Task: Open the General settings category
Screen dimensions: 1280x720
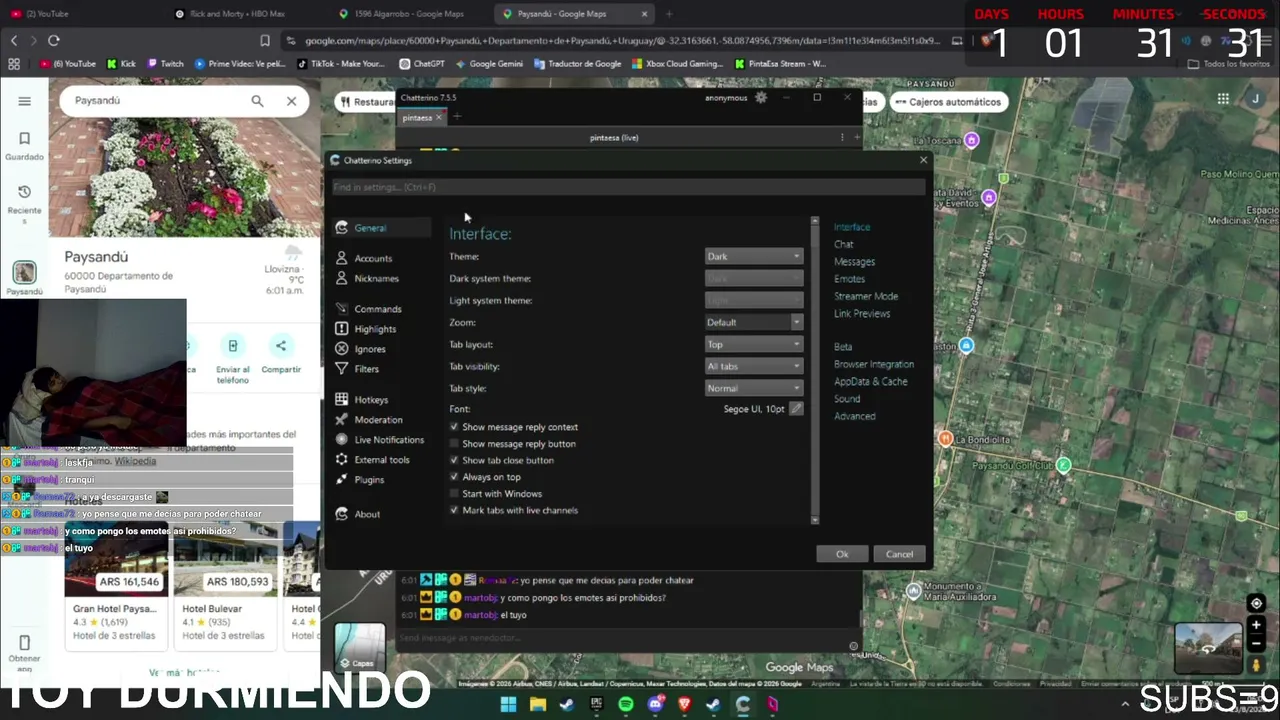Action: (381, 228)
